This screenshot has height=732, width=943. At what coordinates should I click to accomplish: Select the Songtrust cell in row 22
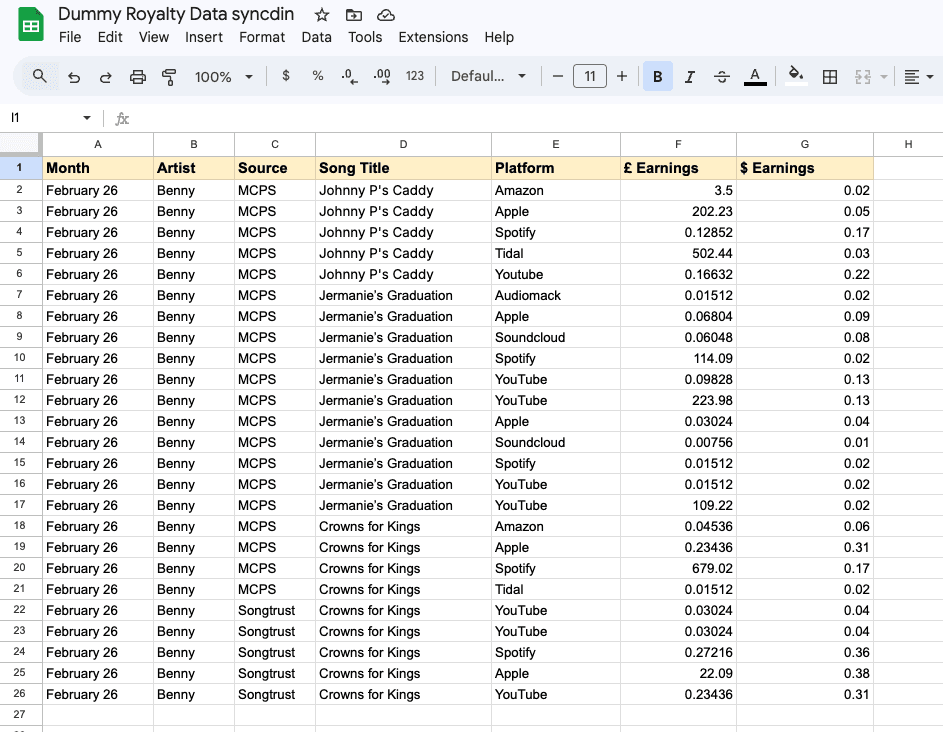pyautogui.click(x=275, y=611)
